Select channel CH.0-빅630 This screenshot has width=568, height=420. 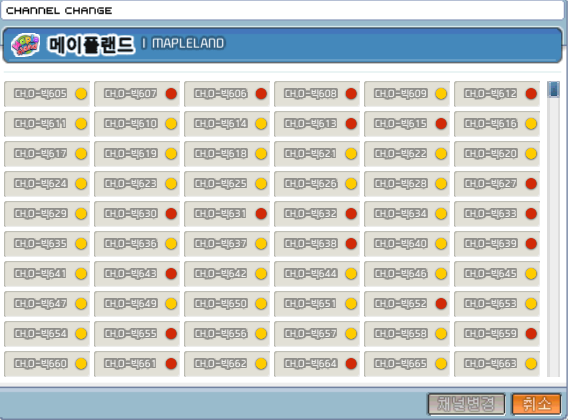137,214
